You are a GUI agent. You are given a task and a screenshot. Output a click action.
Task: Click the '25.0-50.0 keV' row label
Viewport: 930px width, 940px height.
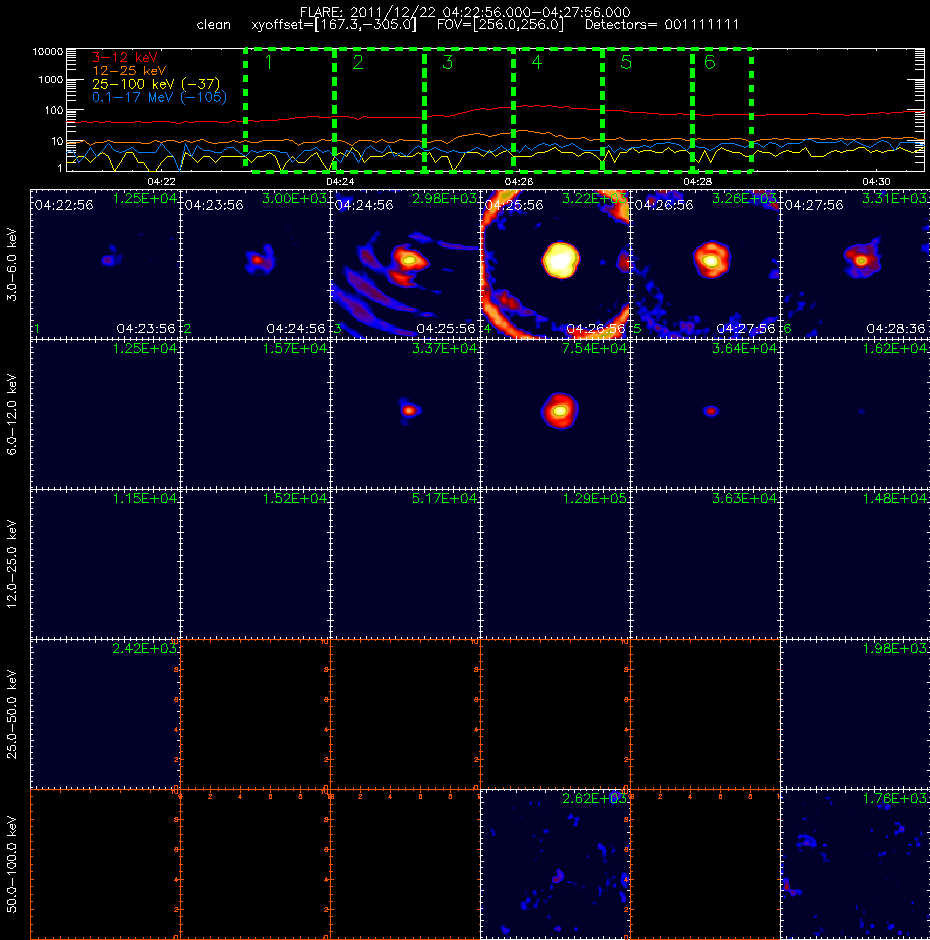[x=12, y=714]
